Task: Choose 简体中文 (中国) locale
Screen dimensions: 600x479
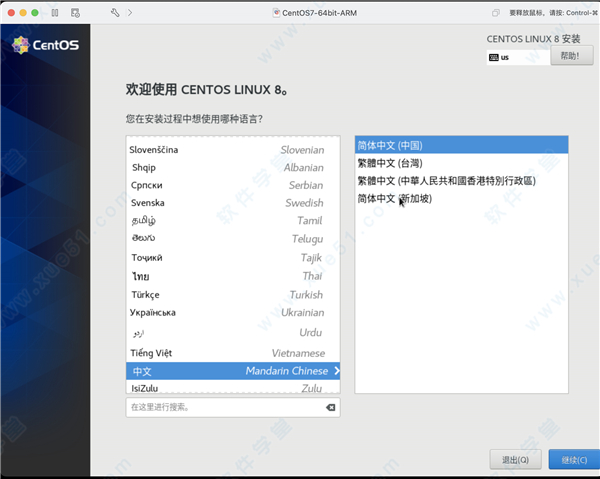Action: click(x=461, y=145)
